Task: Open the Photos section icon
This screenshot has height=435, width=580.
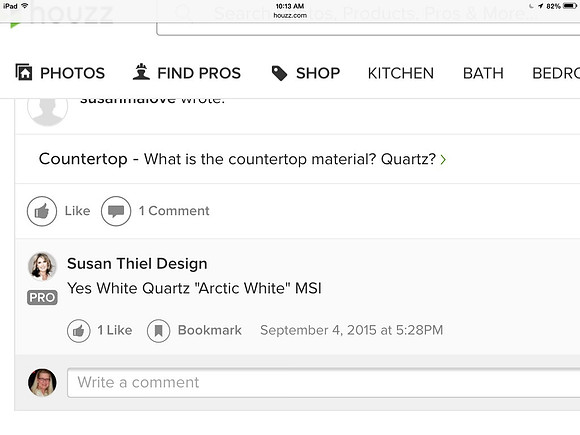Action: pyautogui.click(x=24, y=72)
